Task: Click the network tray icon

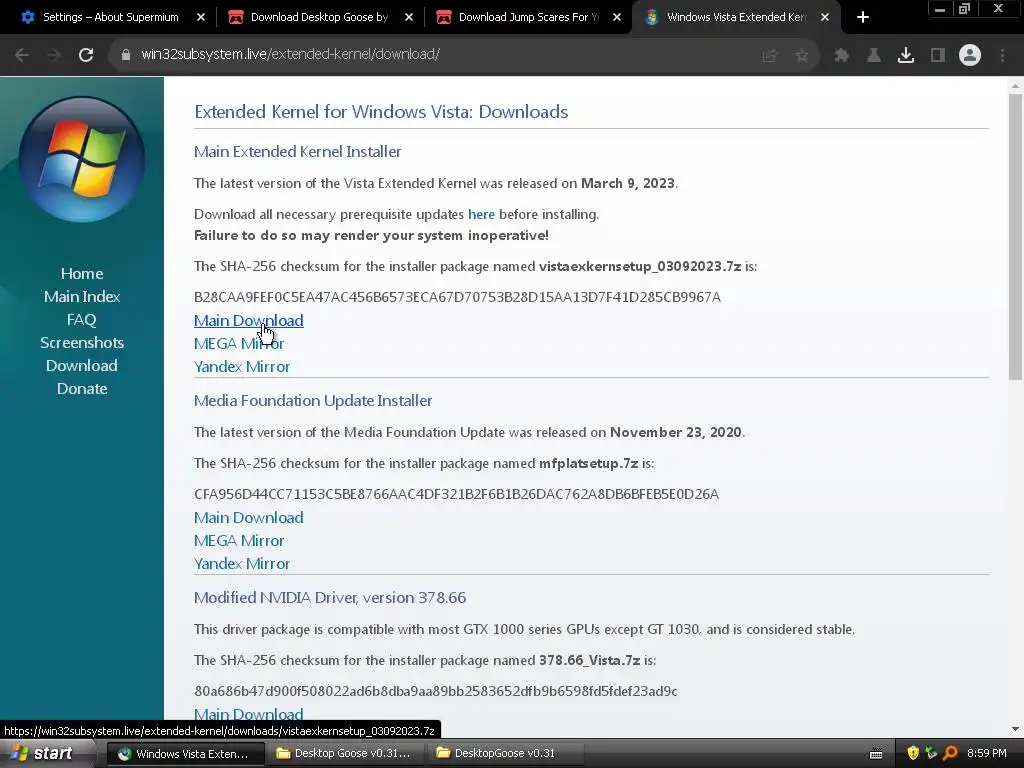Action: pyautogui.click(x=931, y=754)
